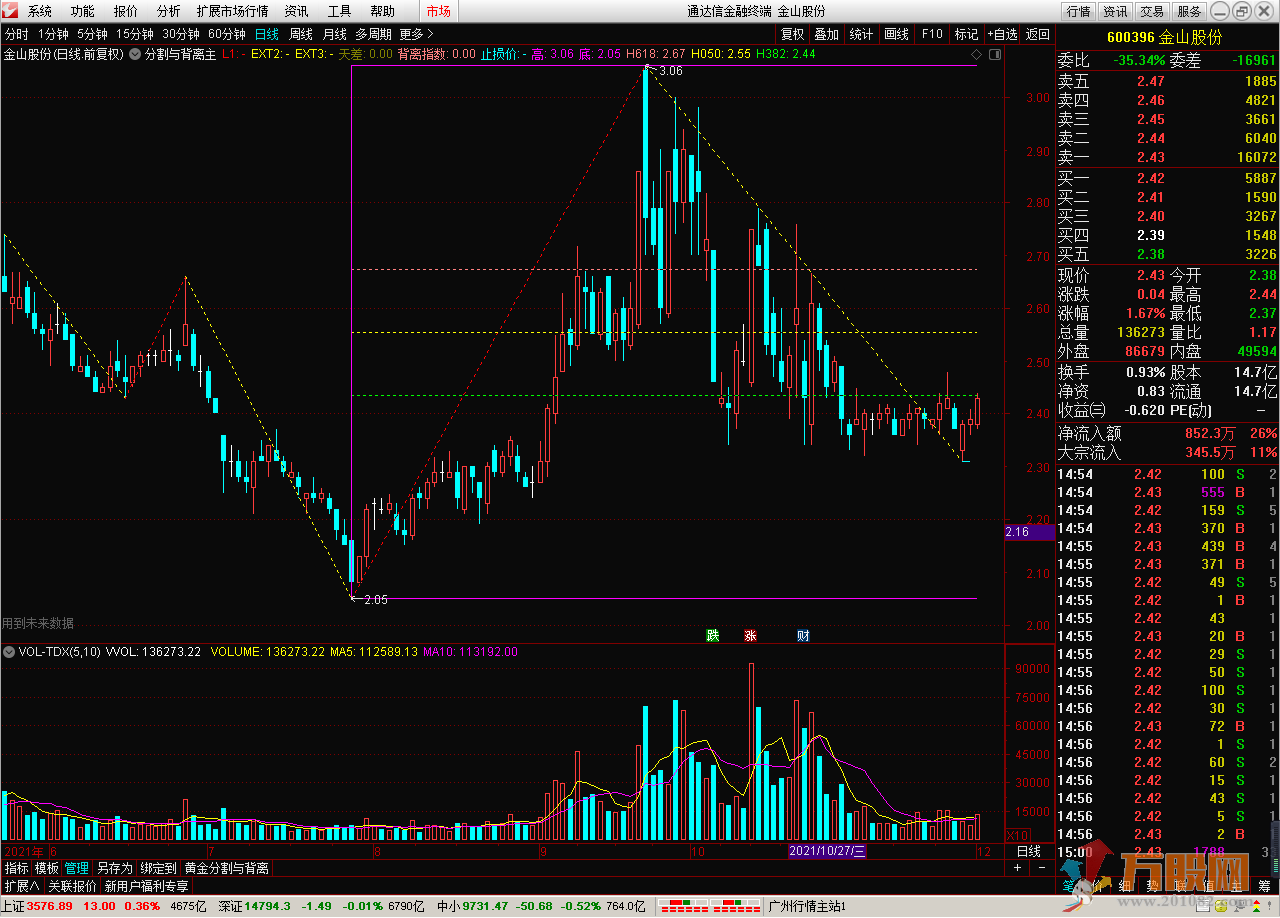
Task: Open the 系统 menu
Action: 40,11
